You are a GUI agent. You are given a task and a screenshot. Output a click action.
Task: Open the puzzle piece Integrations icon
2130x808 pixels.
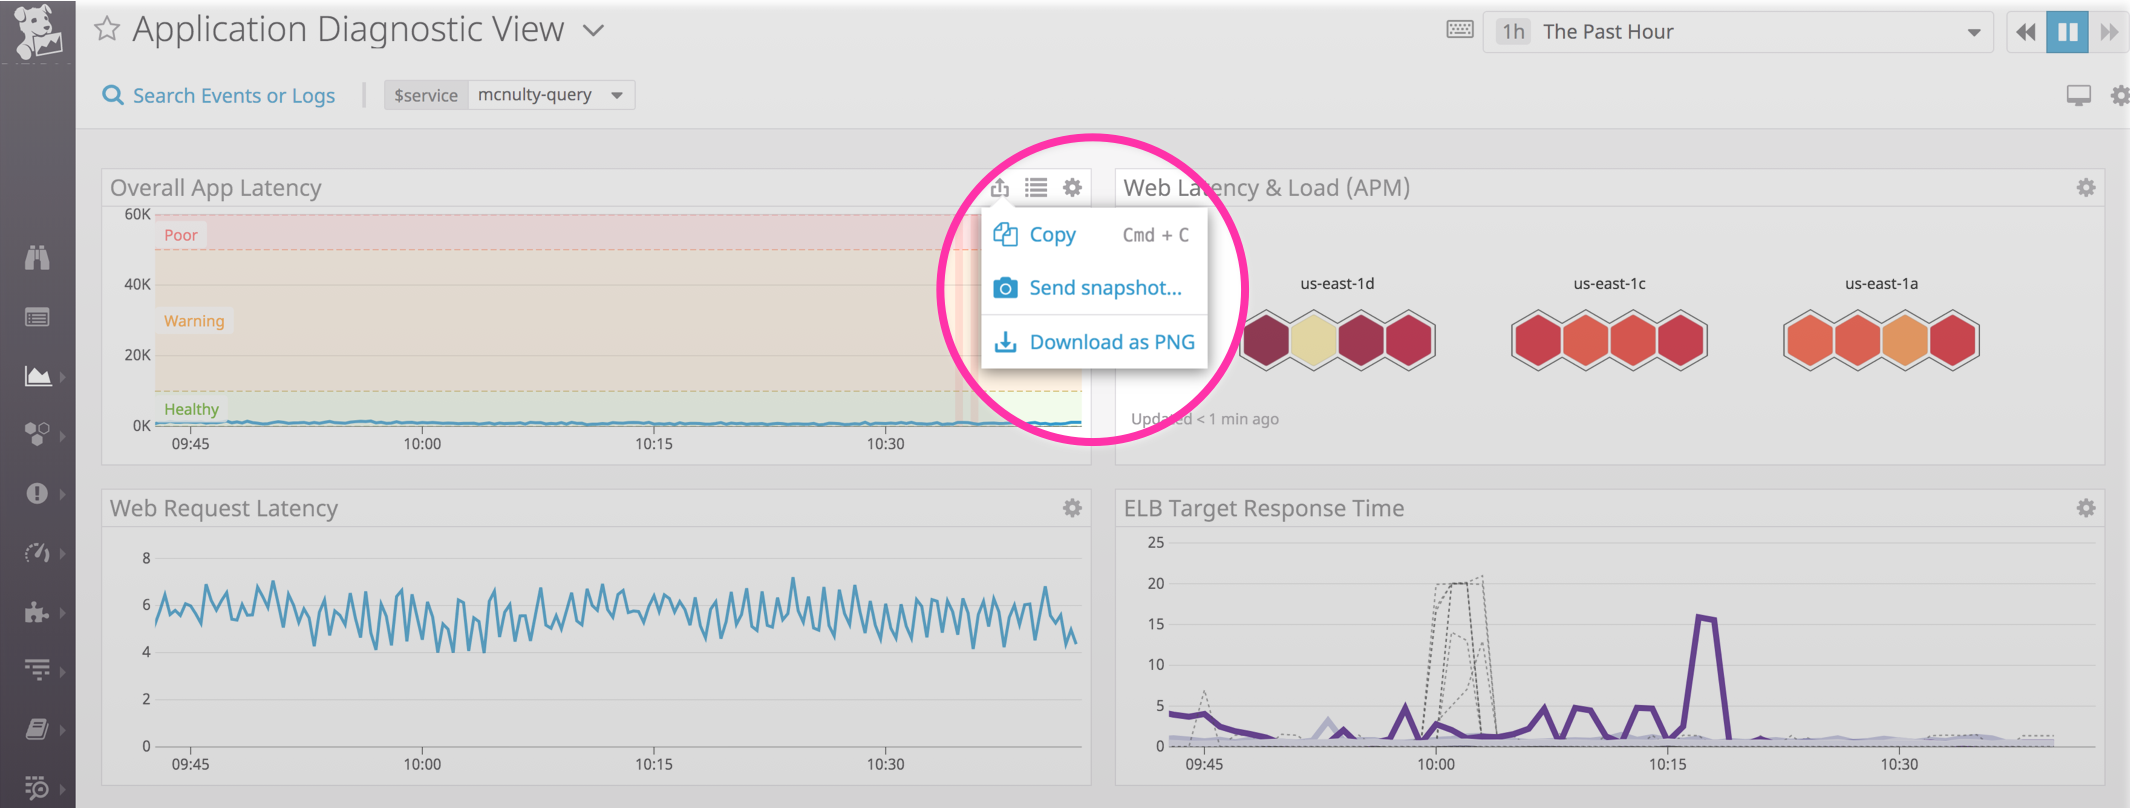point(37,612)
